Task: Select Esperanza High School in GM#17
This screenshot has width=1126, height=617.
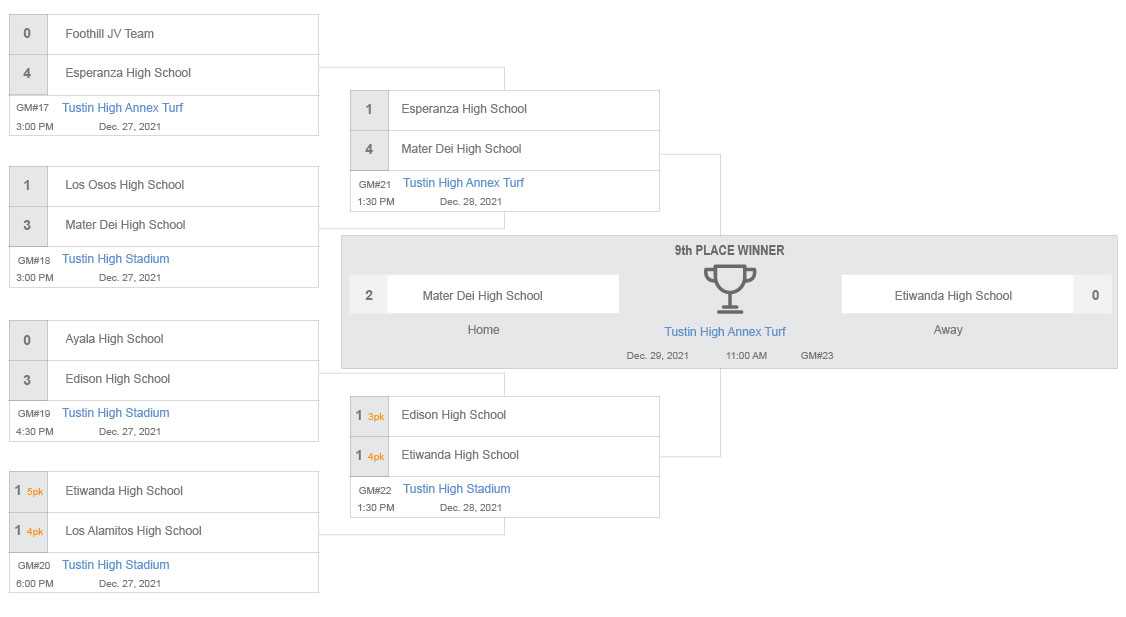Action: pos(164,74)
